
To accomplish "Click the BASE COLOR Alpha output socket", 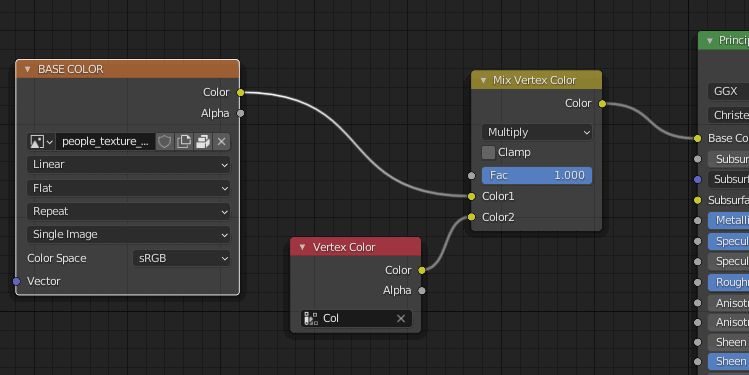I will [x=241, y=113].
